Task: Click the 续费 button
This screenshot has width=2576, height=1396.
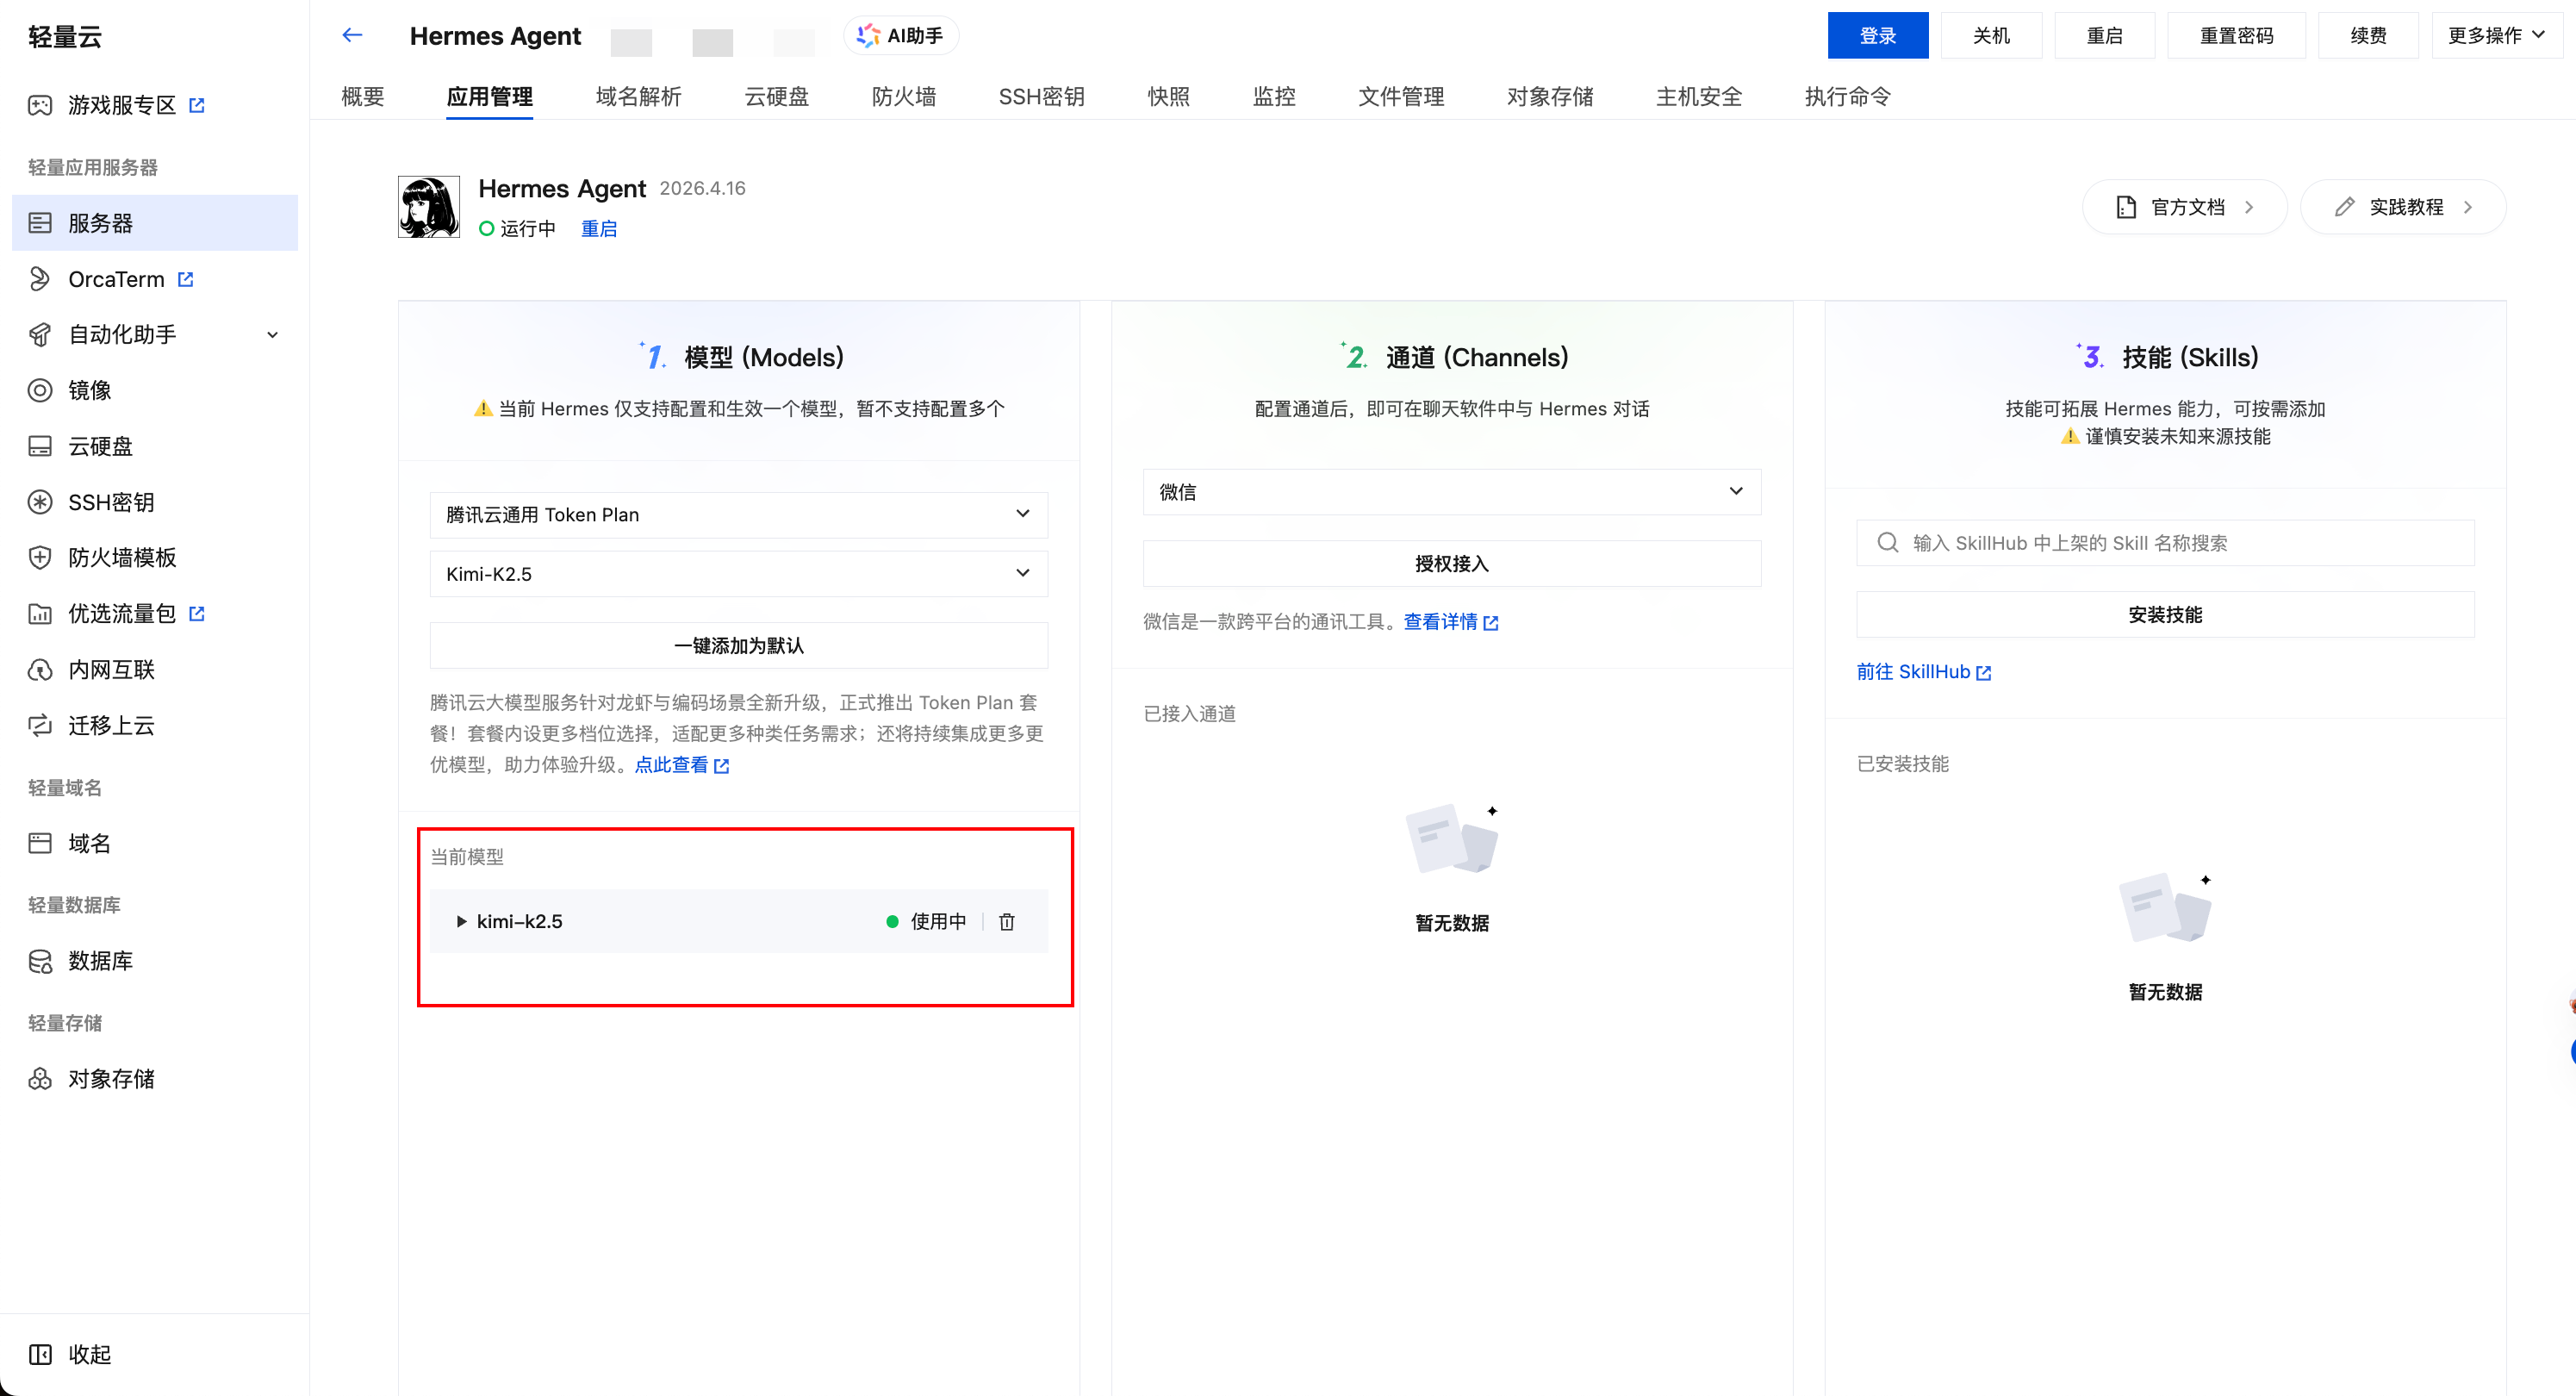Action: tap(2368, 36)
